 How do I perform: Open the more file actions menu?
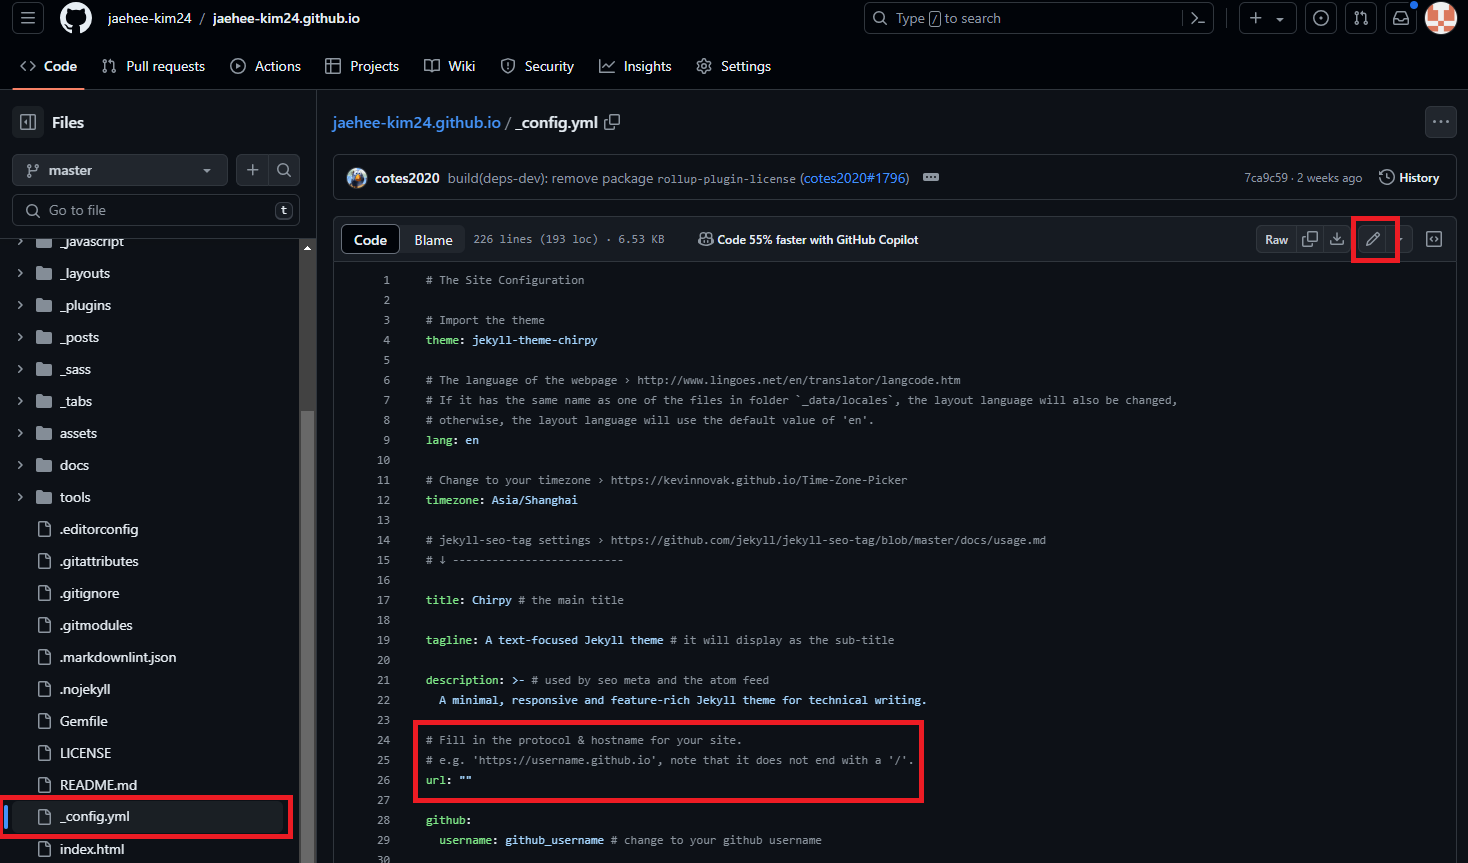1440,122
